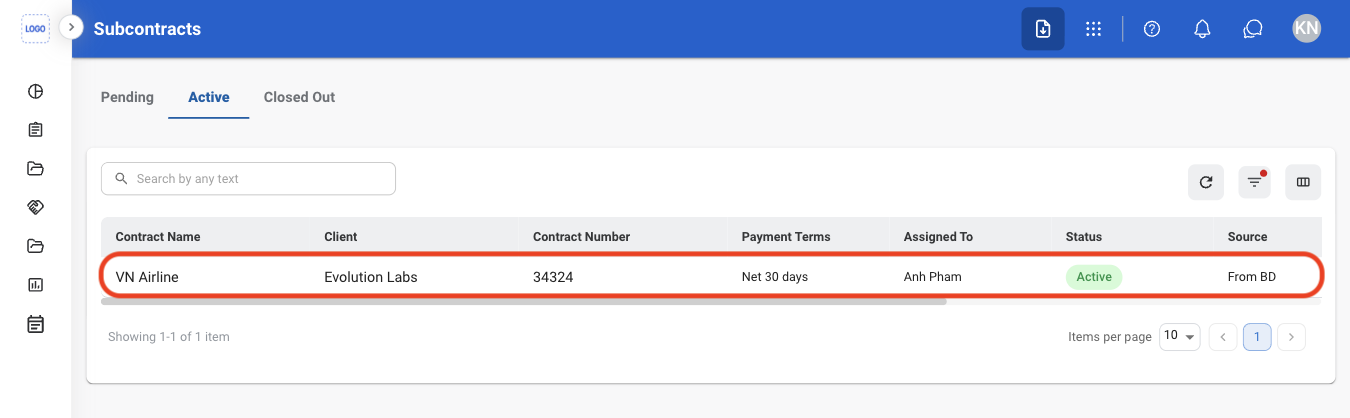Viewport: 1350px width, 418px height.
Task: Open the apps grid menu icon
Action: click(1094, 29)
